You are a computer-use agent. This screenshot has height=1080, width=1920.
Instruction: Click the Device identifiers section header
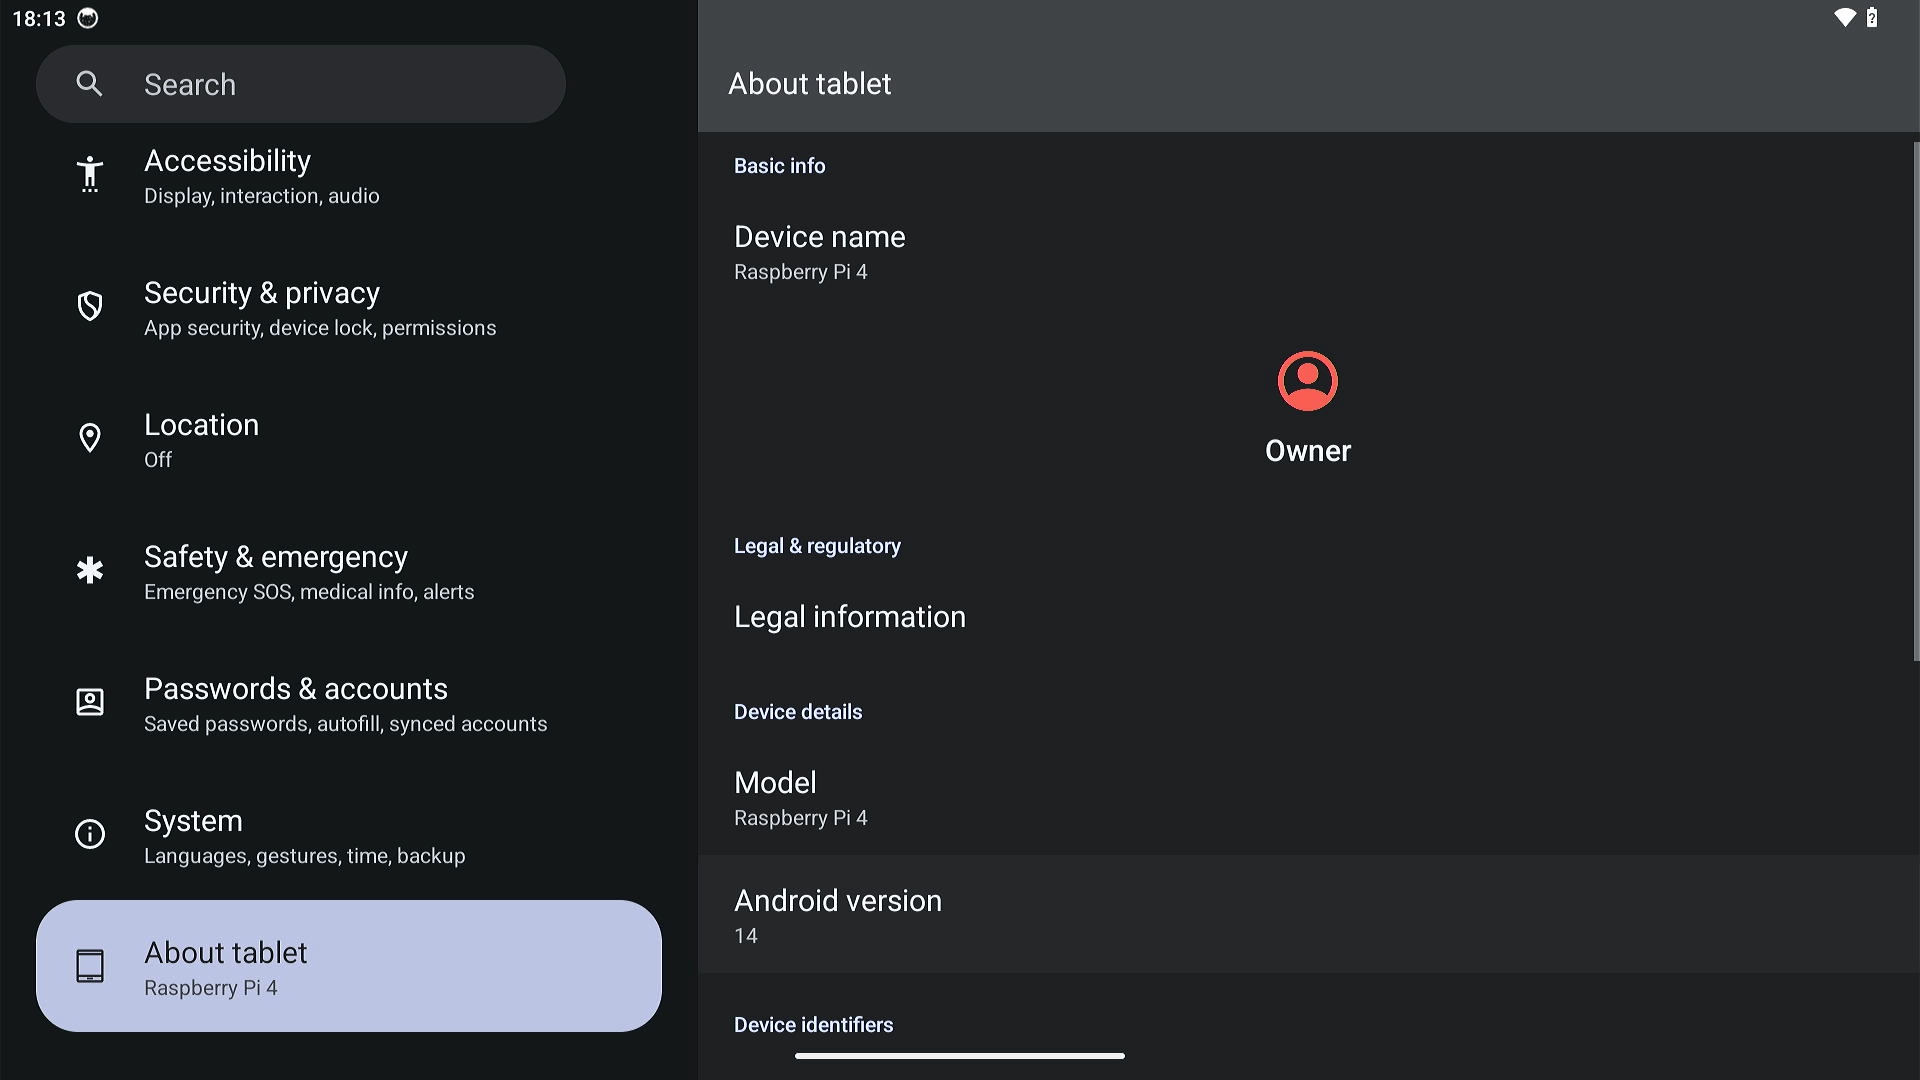point(813,1025)
